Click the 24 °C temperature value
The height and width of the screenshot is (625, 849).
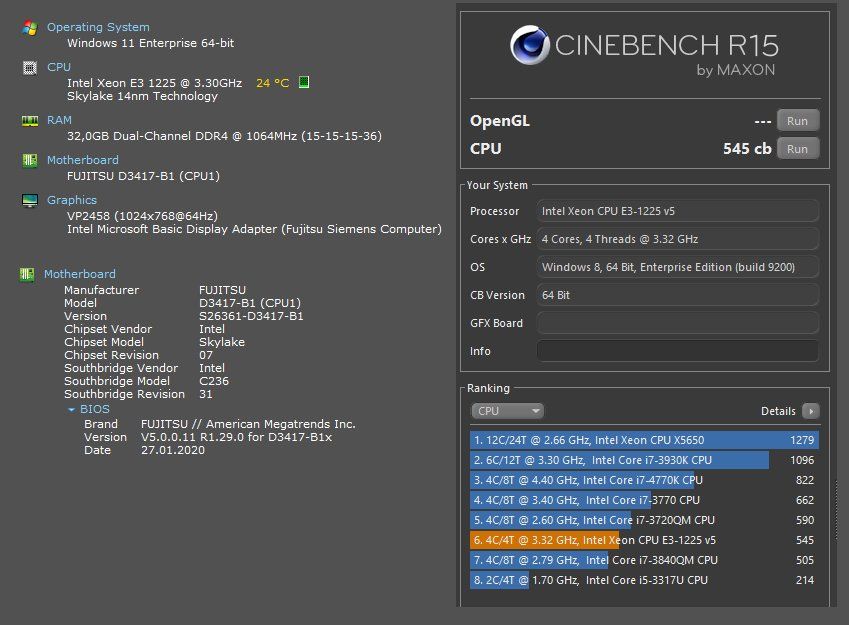(272, 83)
